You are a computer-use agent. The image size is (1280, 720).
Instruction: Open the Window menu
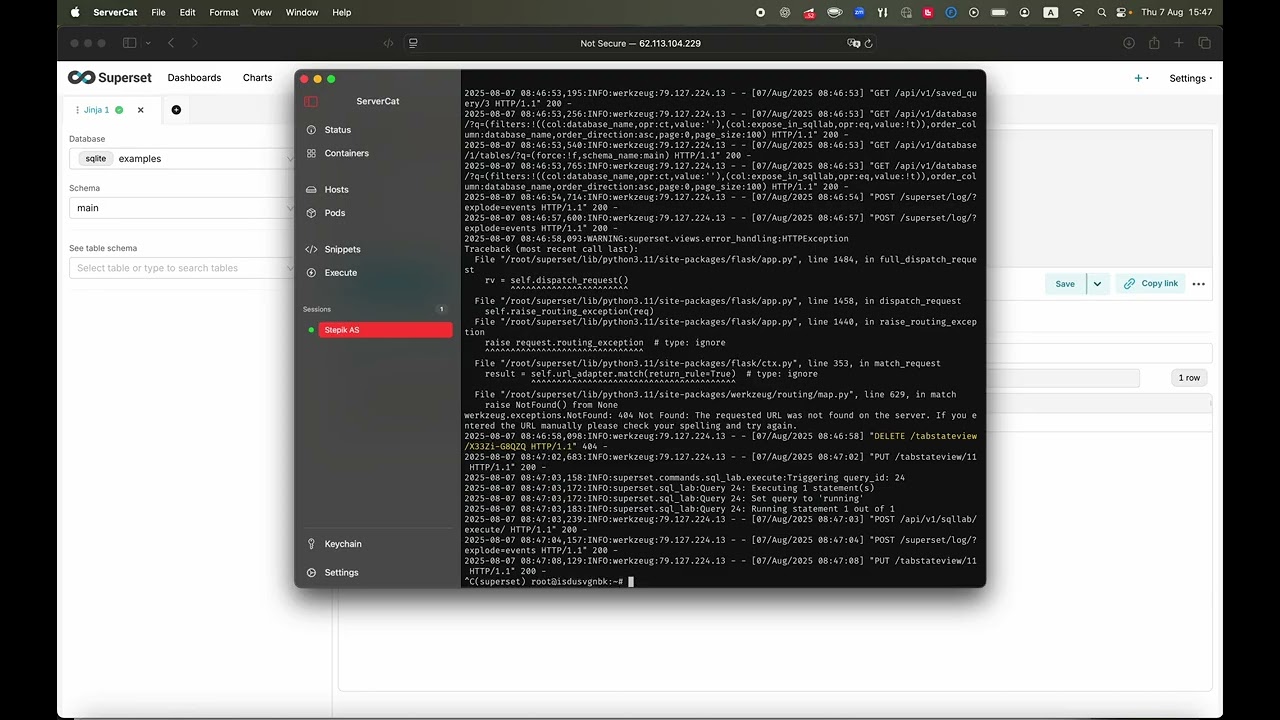tap(302, 12)
